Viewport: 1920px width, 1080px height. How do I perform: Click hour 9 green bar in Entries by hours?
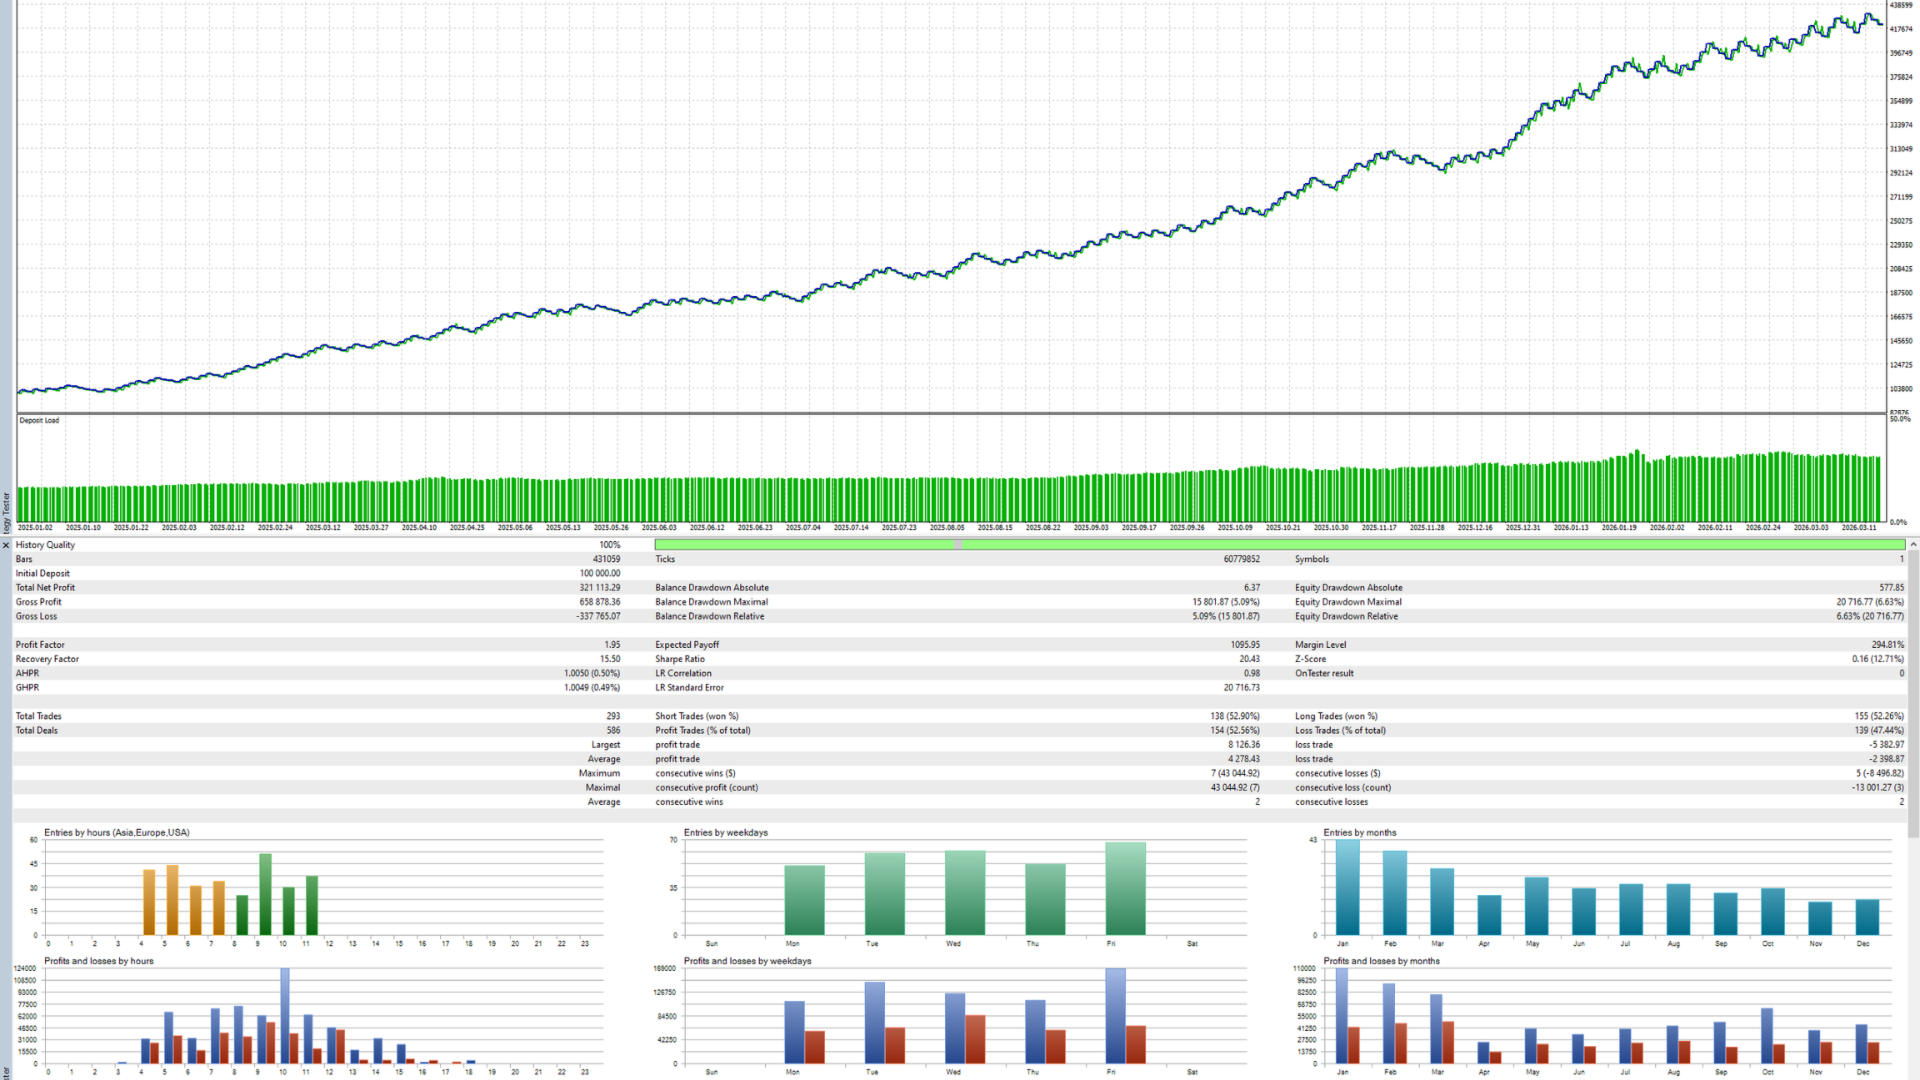pyautogui.click(x=265, y=894)
